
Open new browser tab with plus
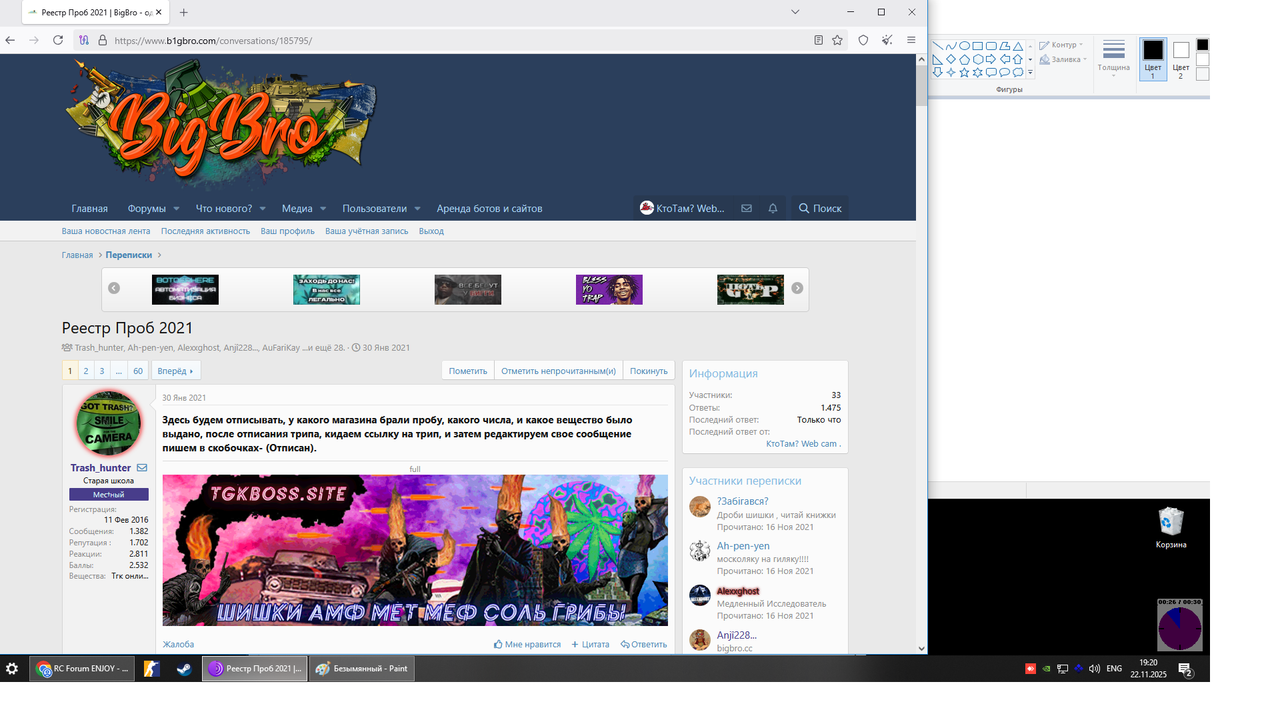[x=184, y=12]
